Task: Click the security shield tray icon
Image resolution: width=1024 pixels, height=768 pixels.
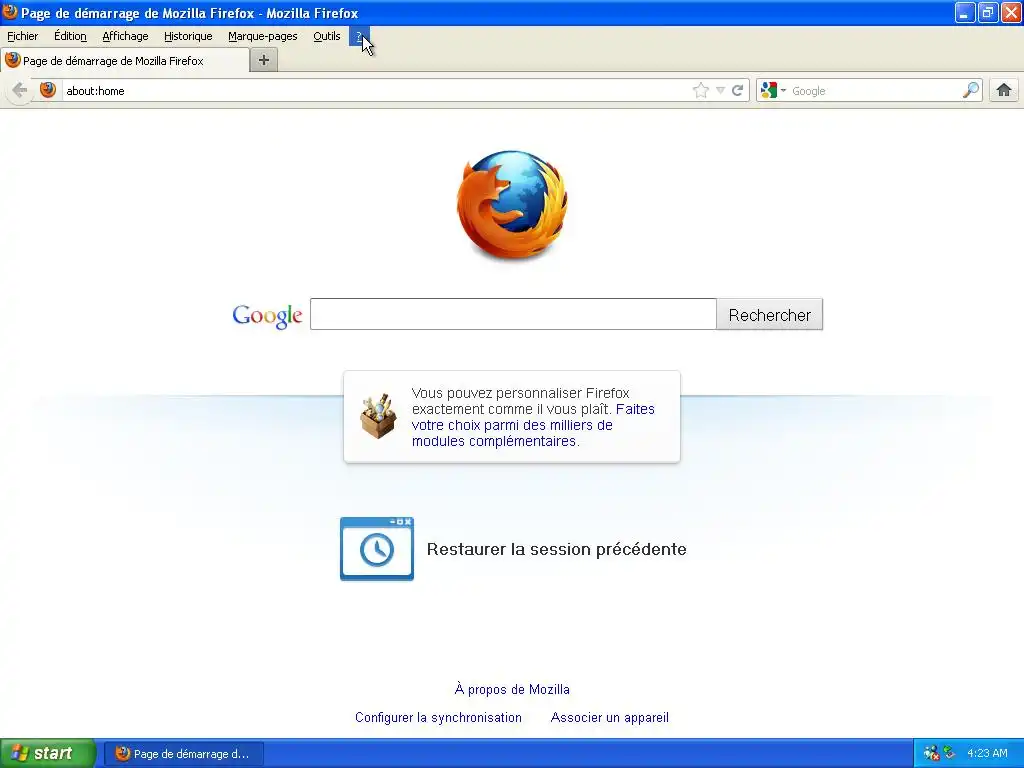Action: 950,753
